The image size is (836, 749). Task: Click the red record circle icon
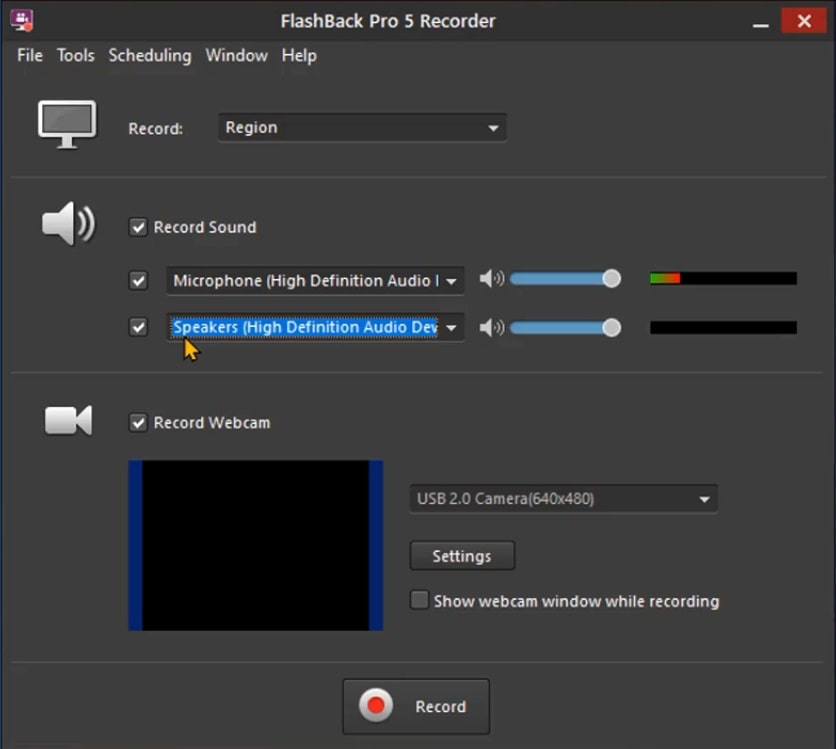(x=376, y=705)
